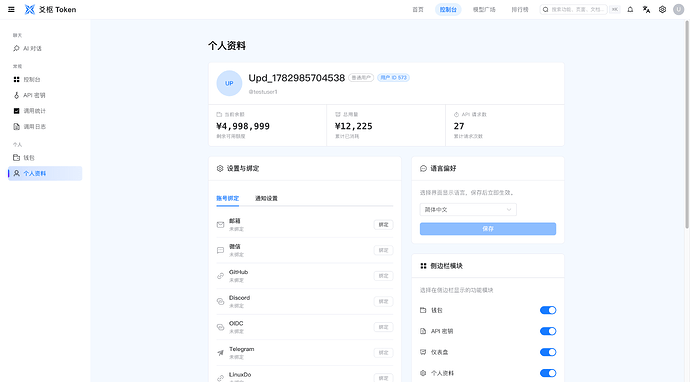The width and height of the screenshot is (690, 382).
Task: Toggle the 仪表盘 sidebar module switch
Action: pos(548,352)
